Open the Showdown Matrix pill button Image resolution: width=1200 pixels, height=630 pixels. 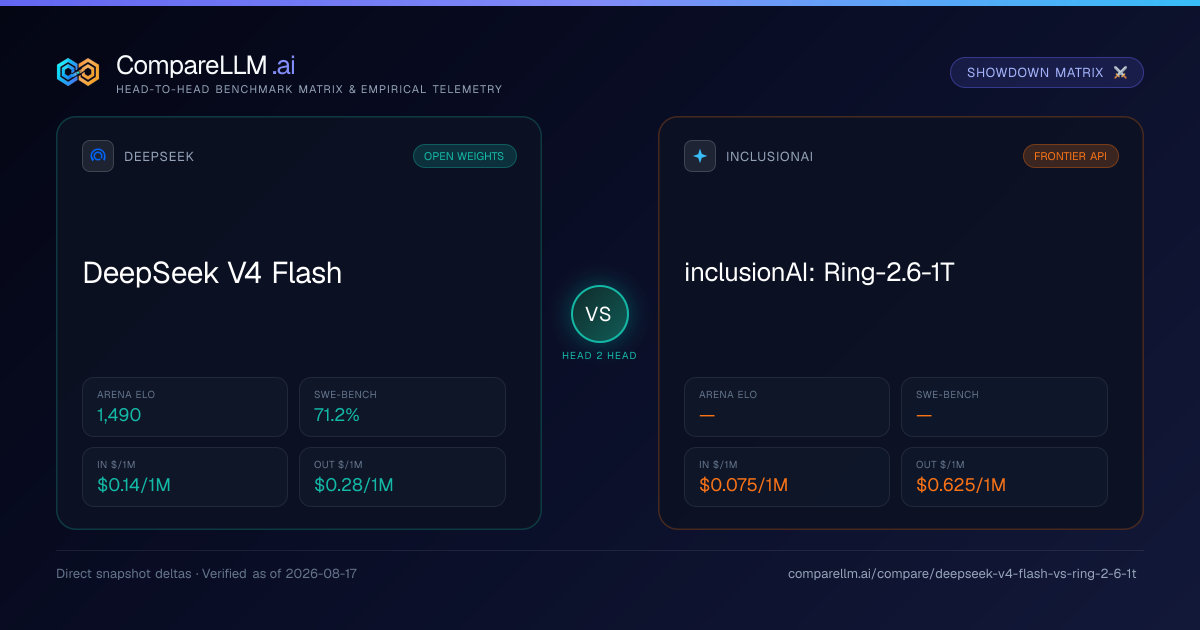[1047, 73]
